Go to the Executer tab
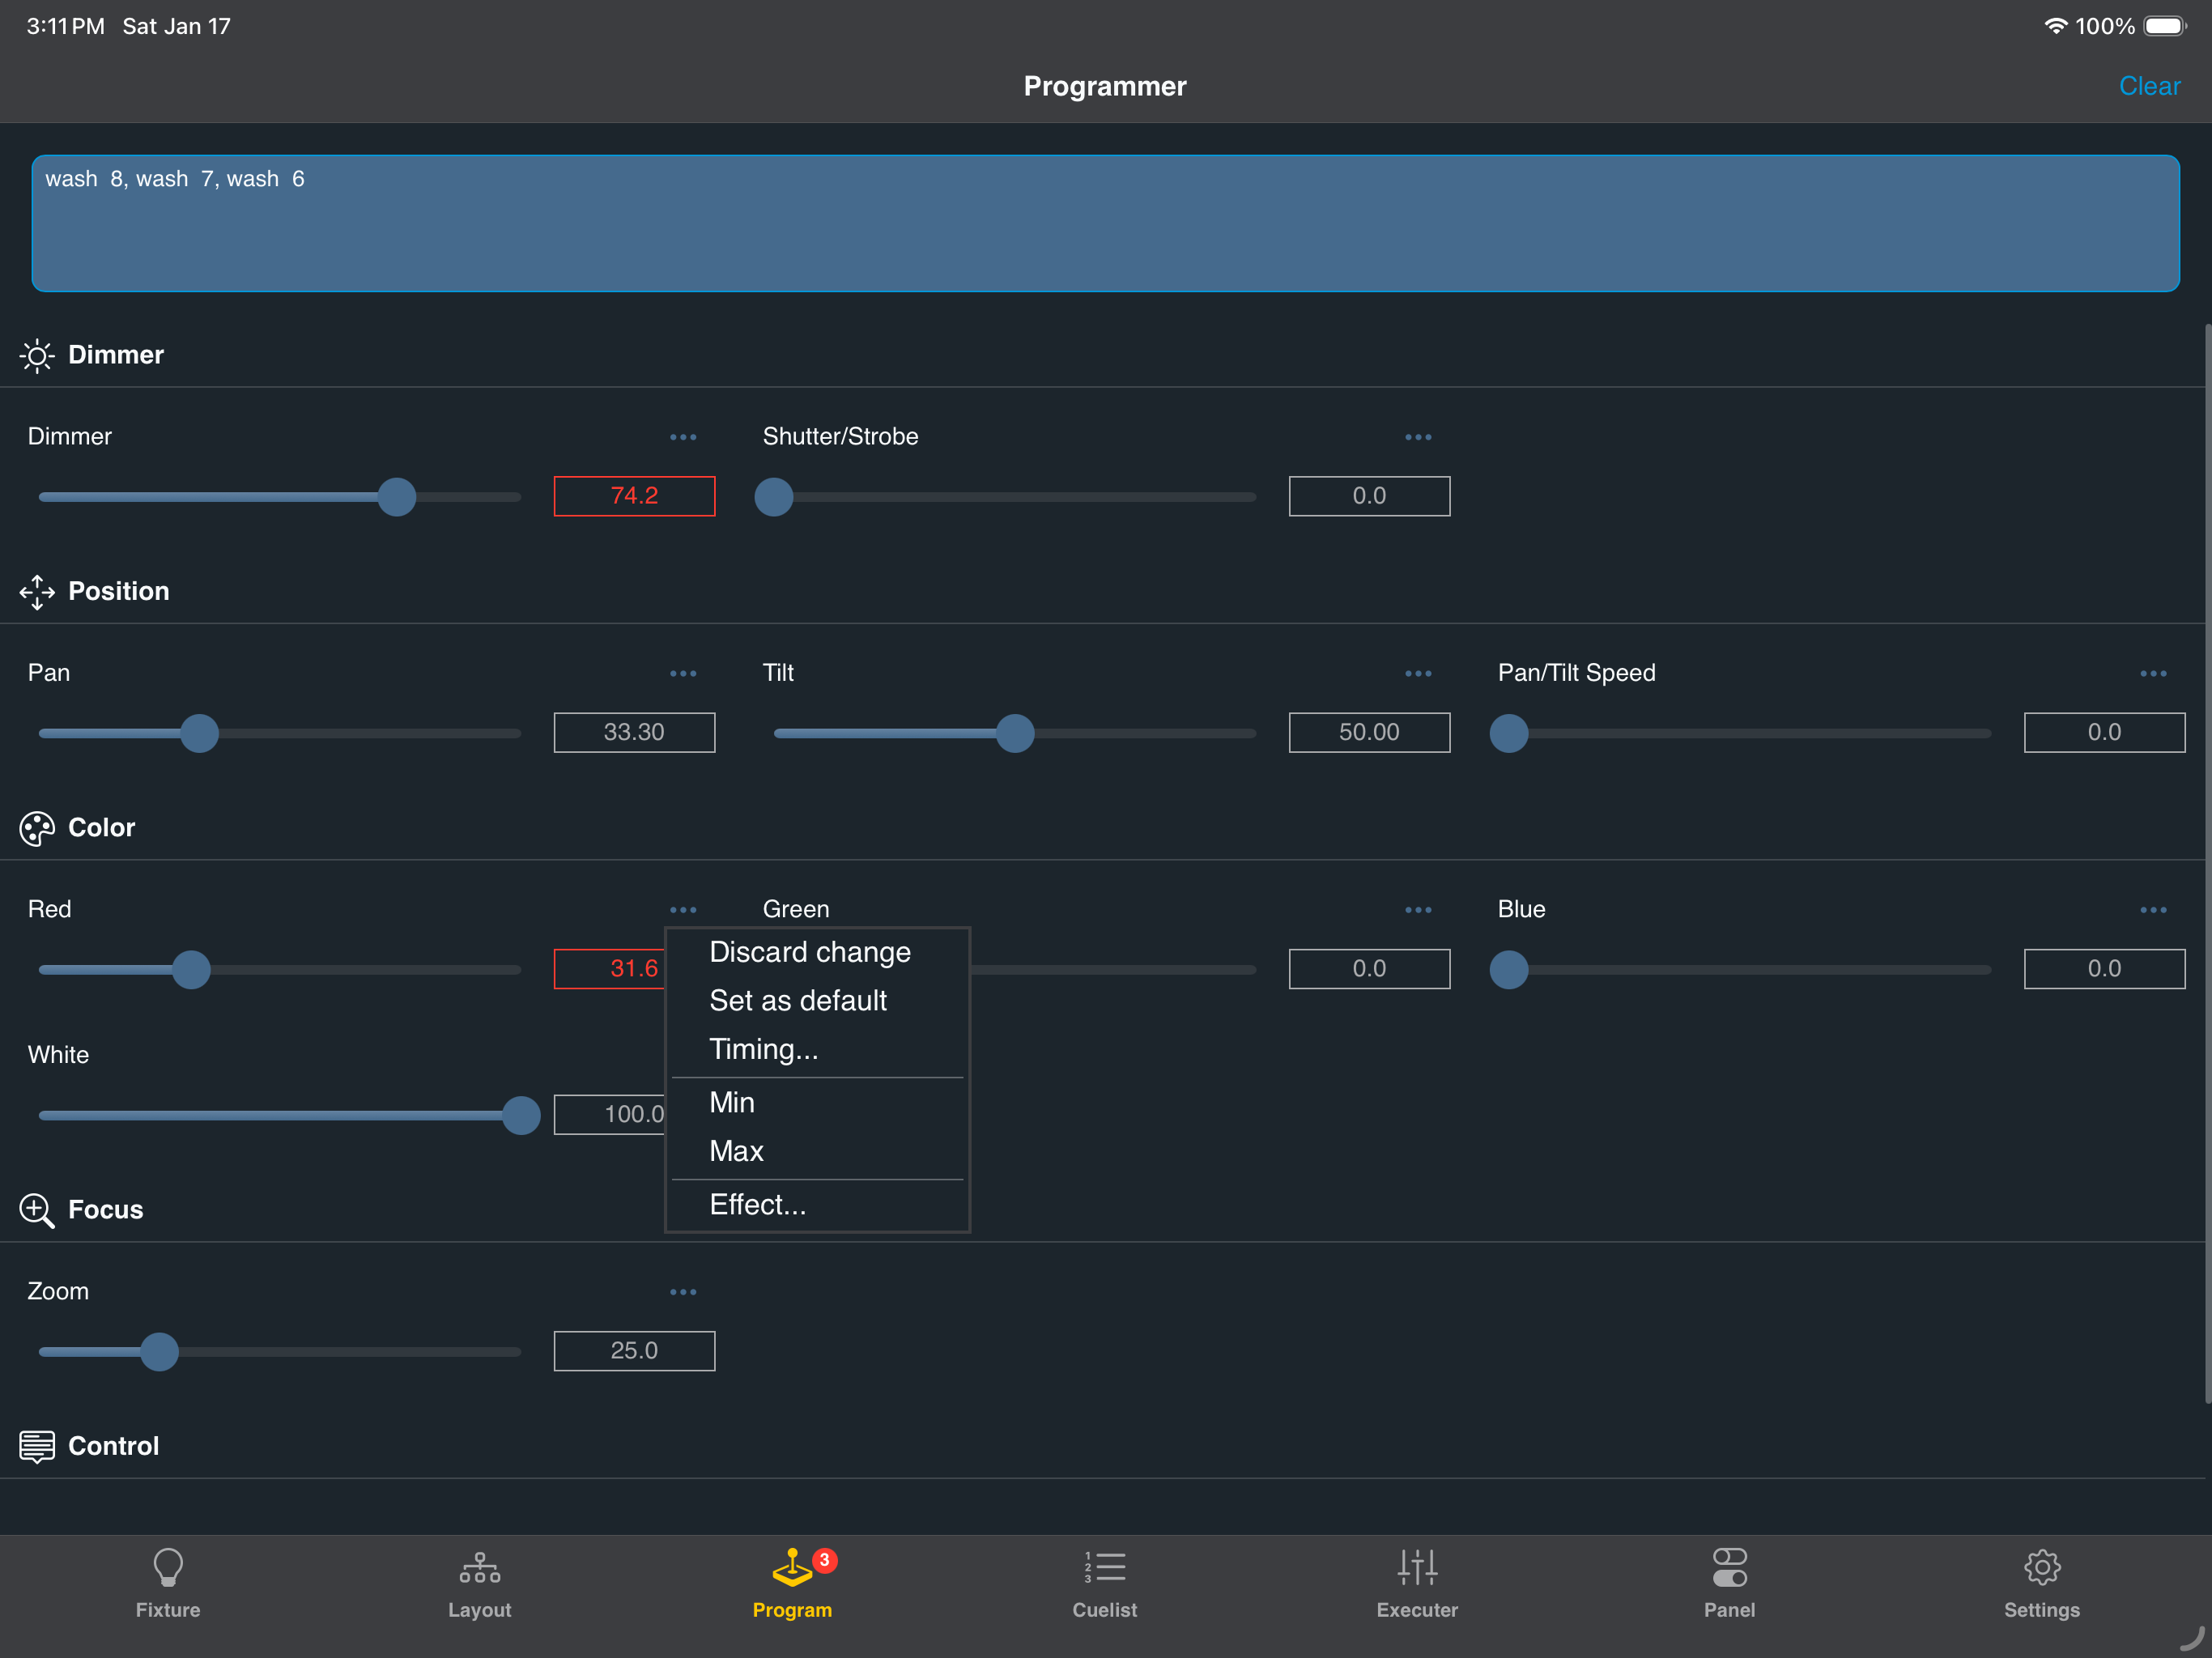 click(x=1417, y=1584)
